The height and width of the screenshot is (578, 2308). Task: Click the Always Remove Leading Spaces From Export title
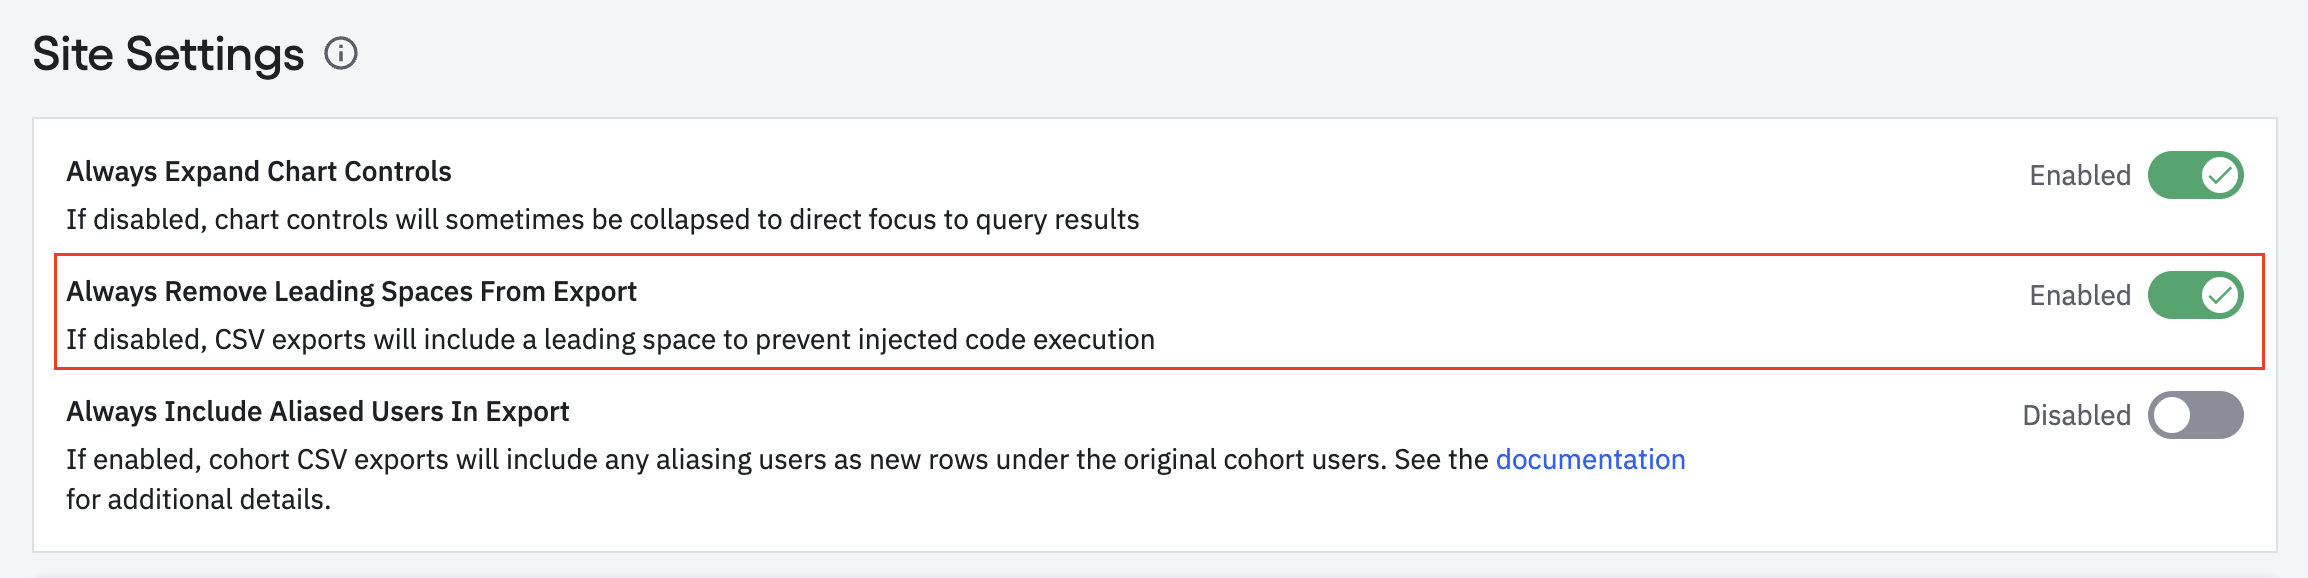pyautogui.click(x=351, y=292)
